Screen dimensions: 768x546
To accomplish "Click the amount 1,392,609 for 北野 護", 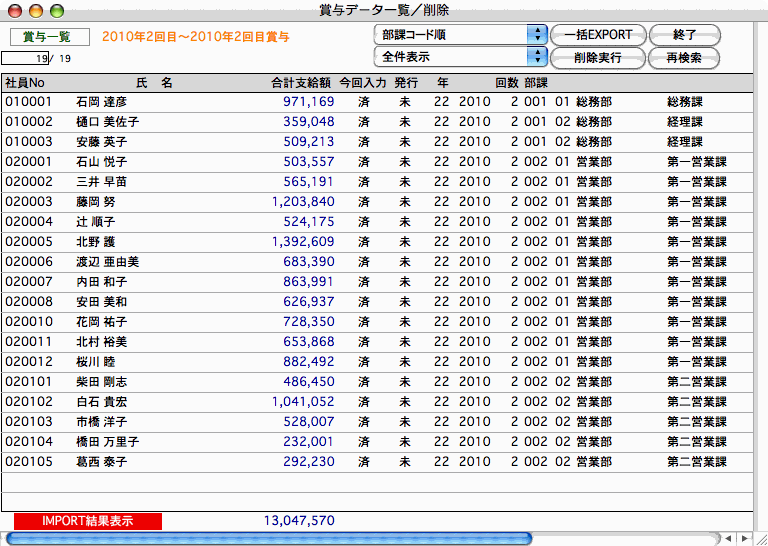I will pyautogui.click(x=302, y=242).
